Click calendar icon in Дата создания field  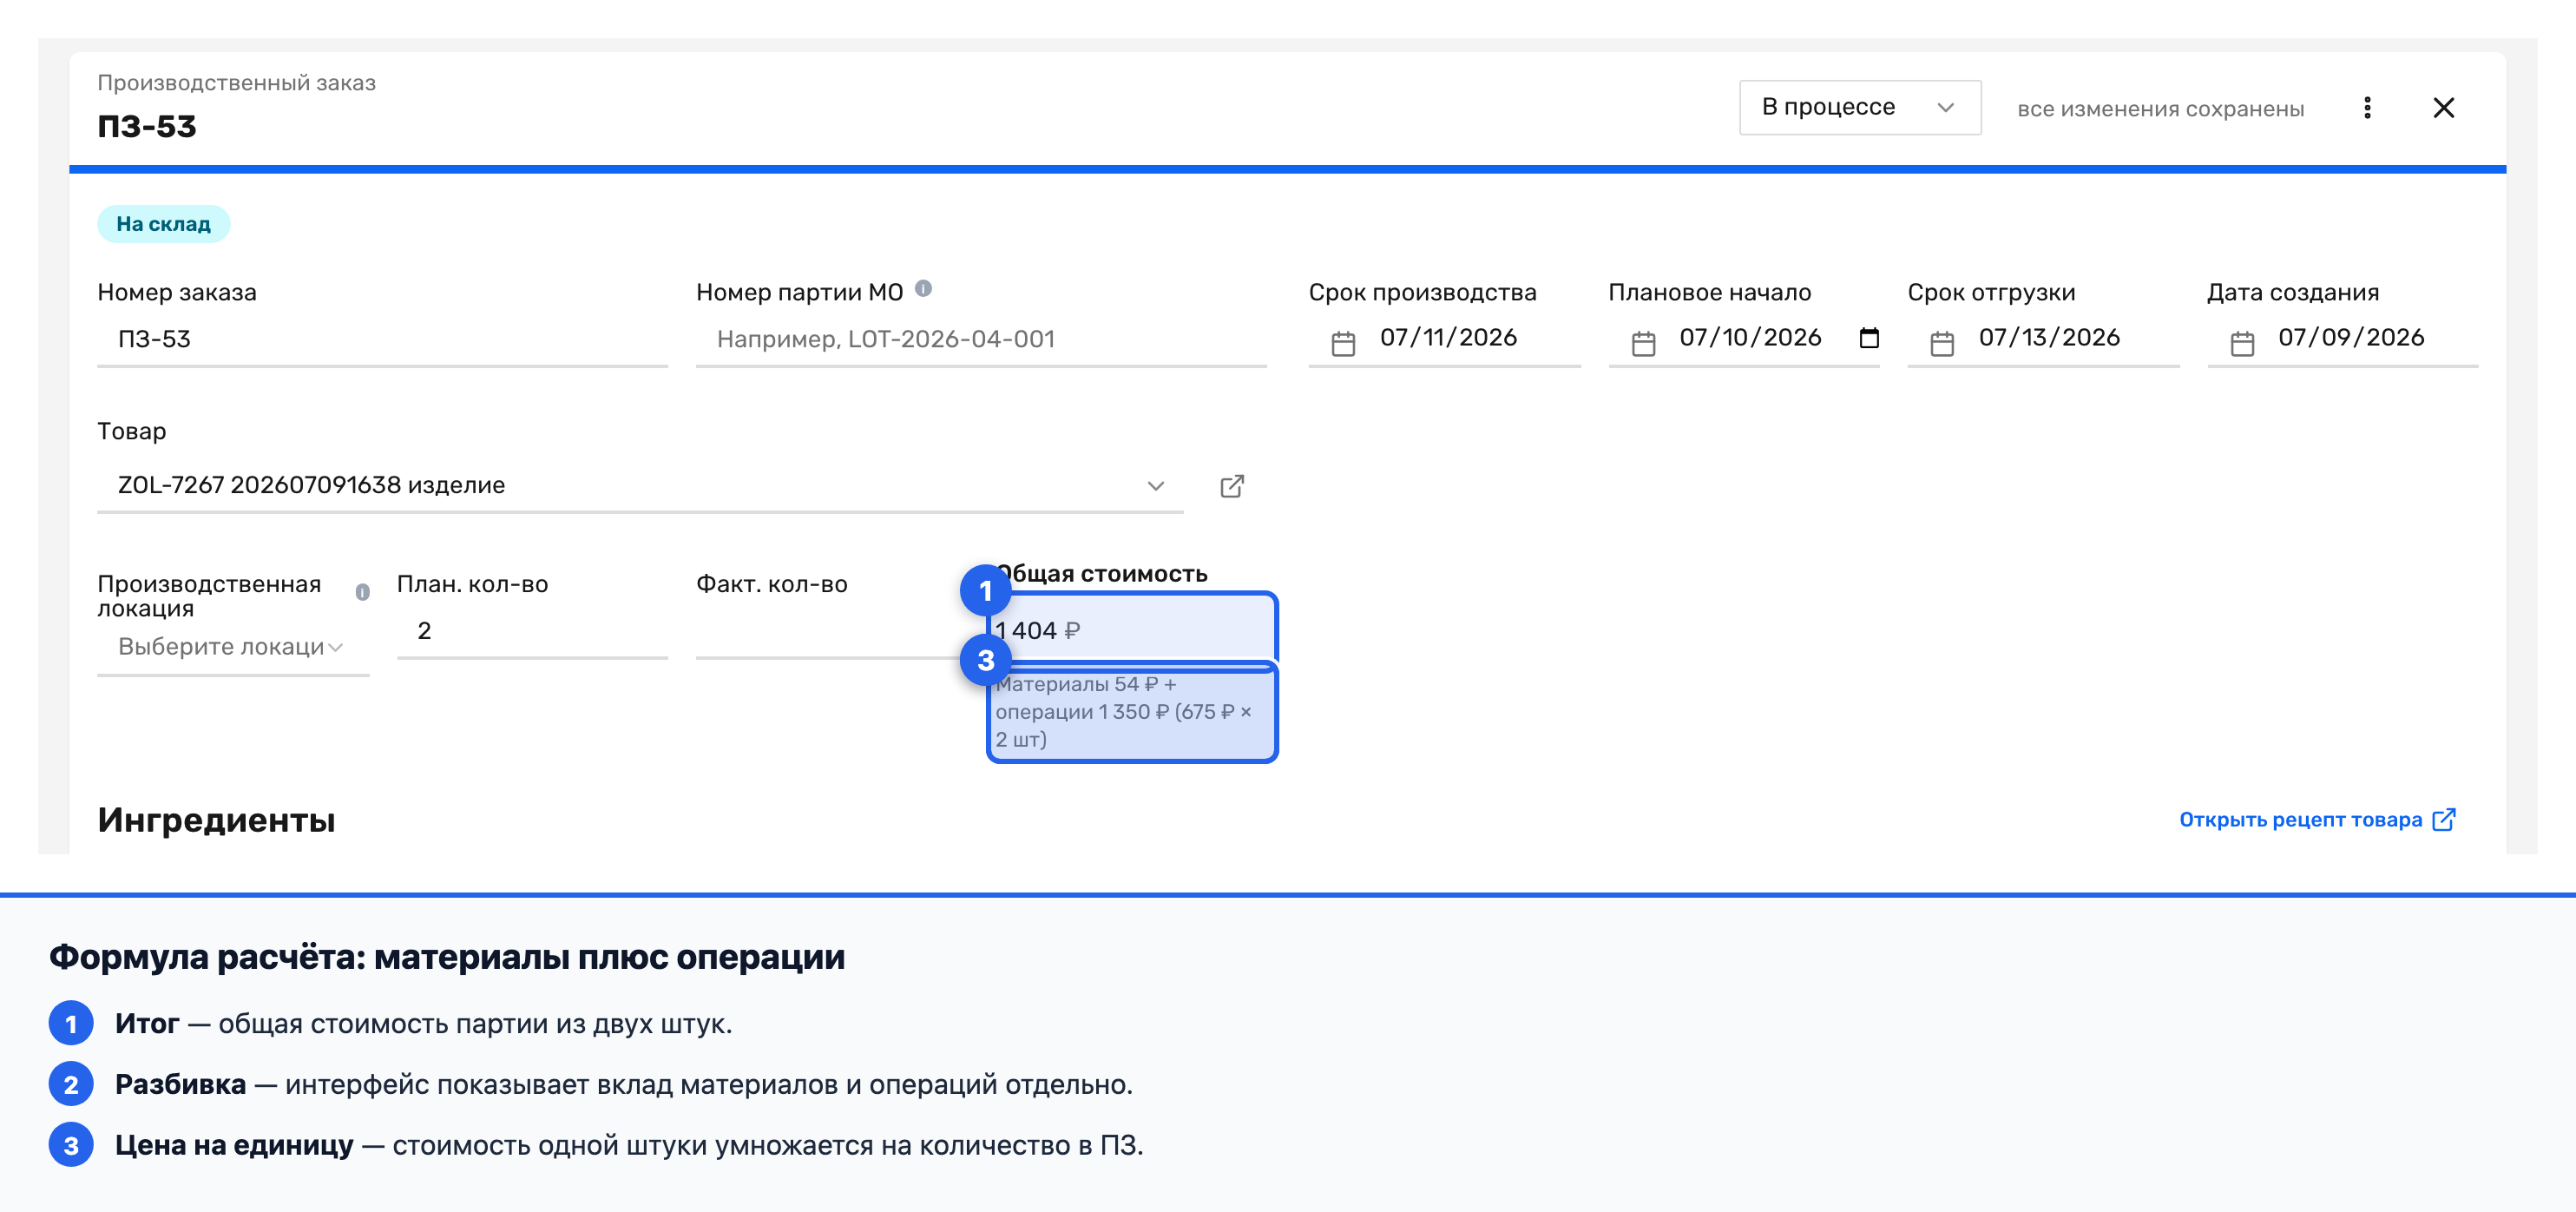pos(2242,343)
